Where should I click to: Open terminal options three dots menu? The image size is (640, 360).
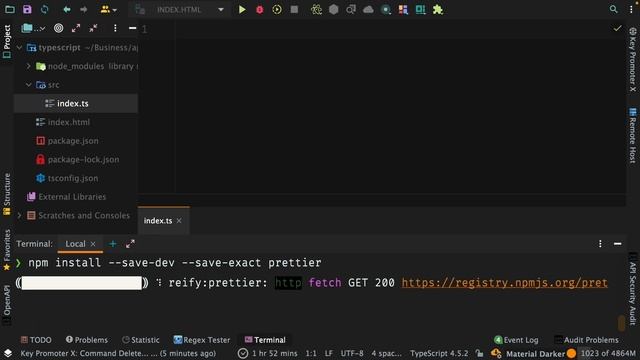point(600,244)
